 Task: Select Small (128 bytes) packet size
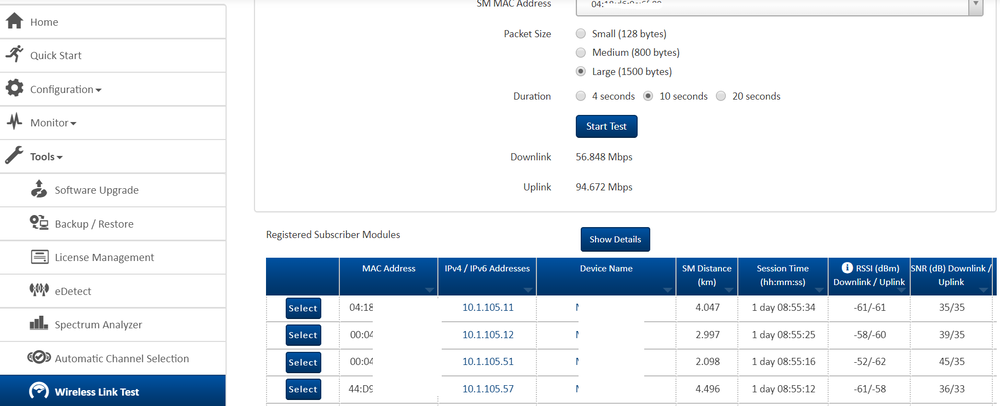point(581,34)
